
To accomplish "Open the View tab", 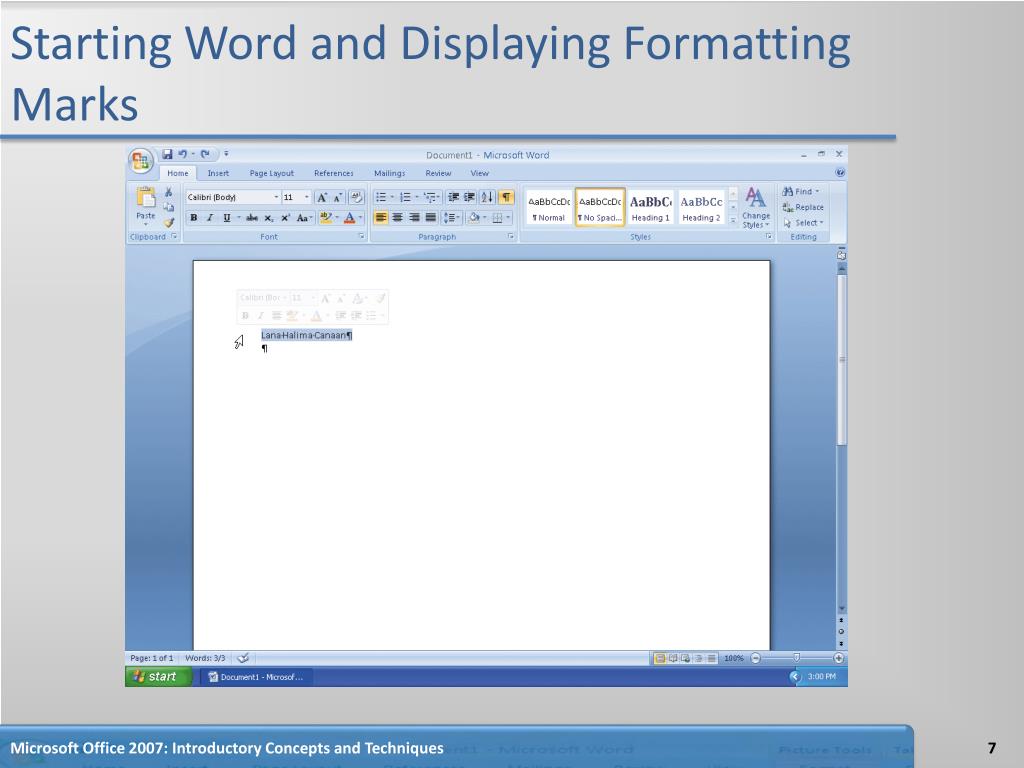I will (x=479, y=173).
